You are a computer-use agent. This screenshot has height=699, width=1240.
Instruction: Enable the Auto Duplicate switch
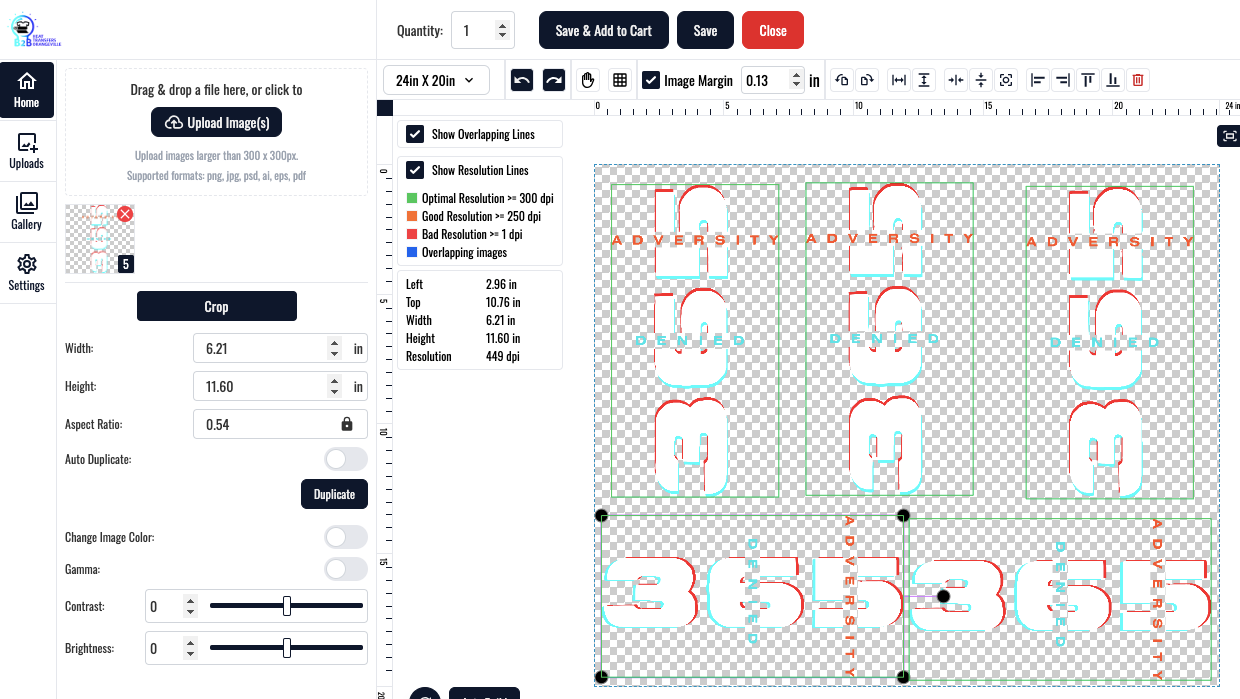pyautogui.click(x=346, y=459)
